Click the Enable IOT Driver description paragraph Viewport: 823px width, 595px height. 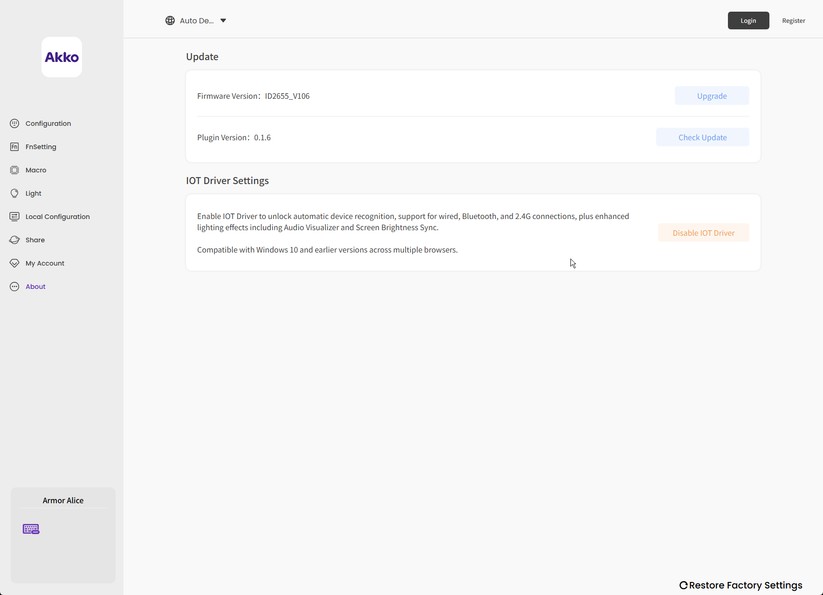(x=413, y=221)
